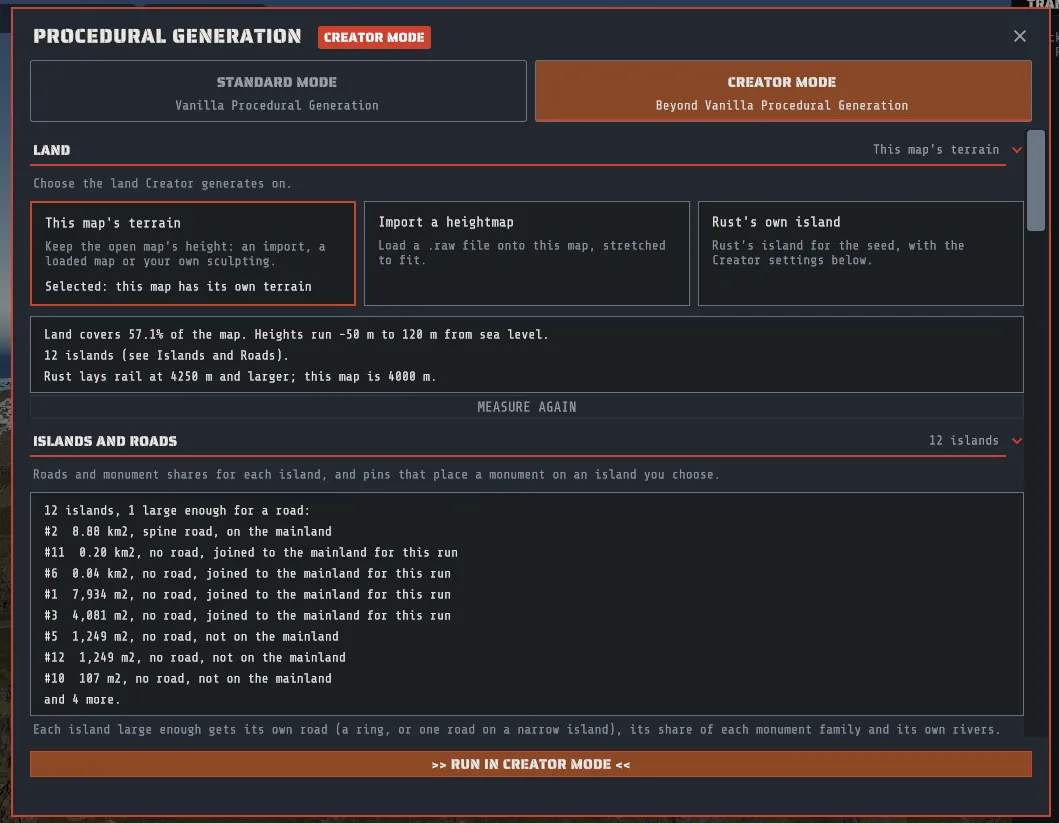
Task: Close the Procedural Generation dialog
Action: click(1019, 36)
